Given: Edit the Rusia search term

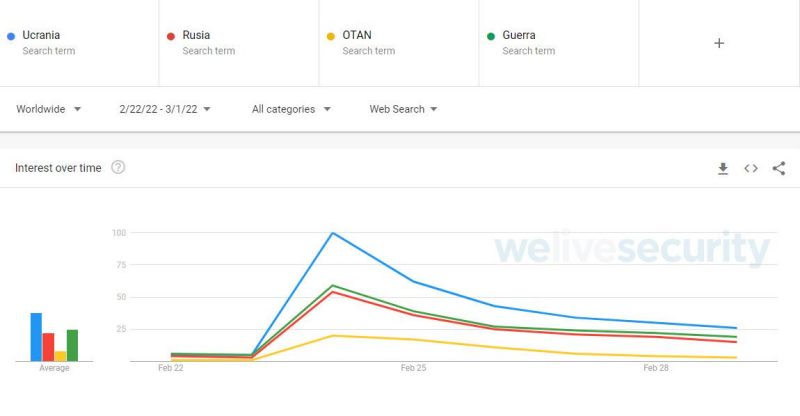Looking at the screenshot, I should pos(196,35).
